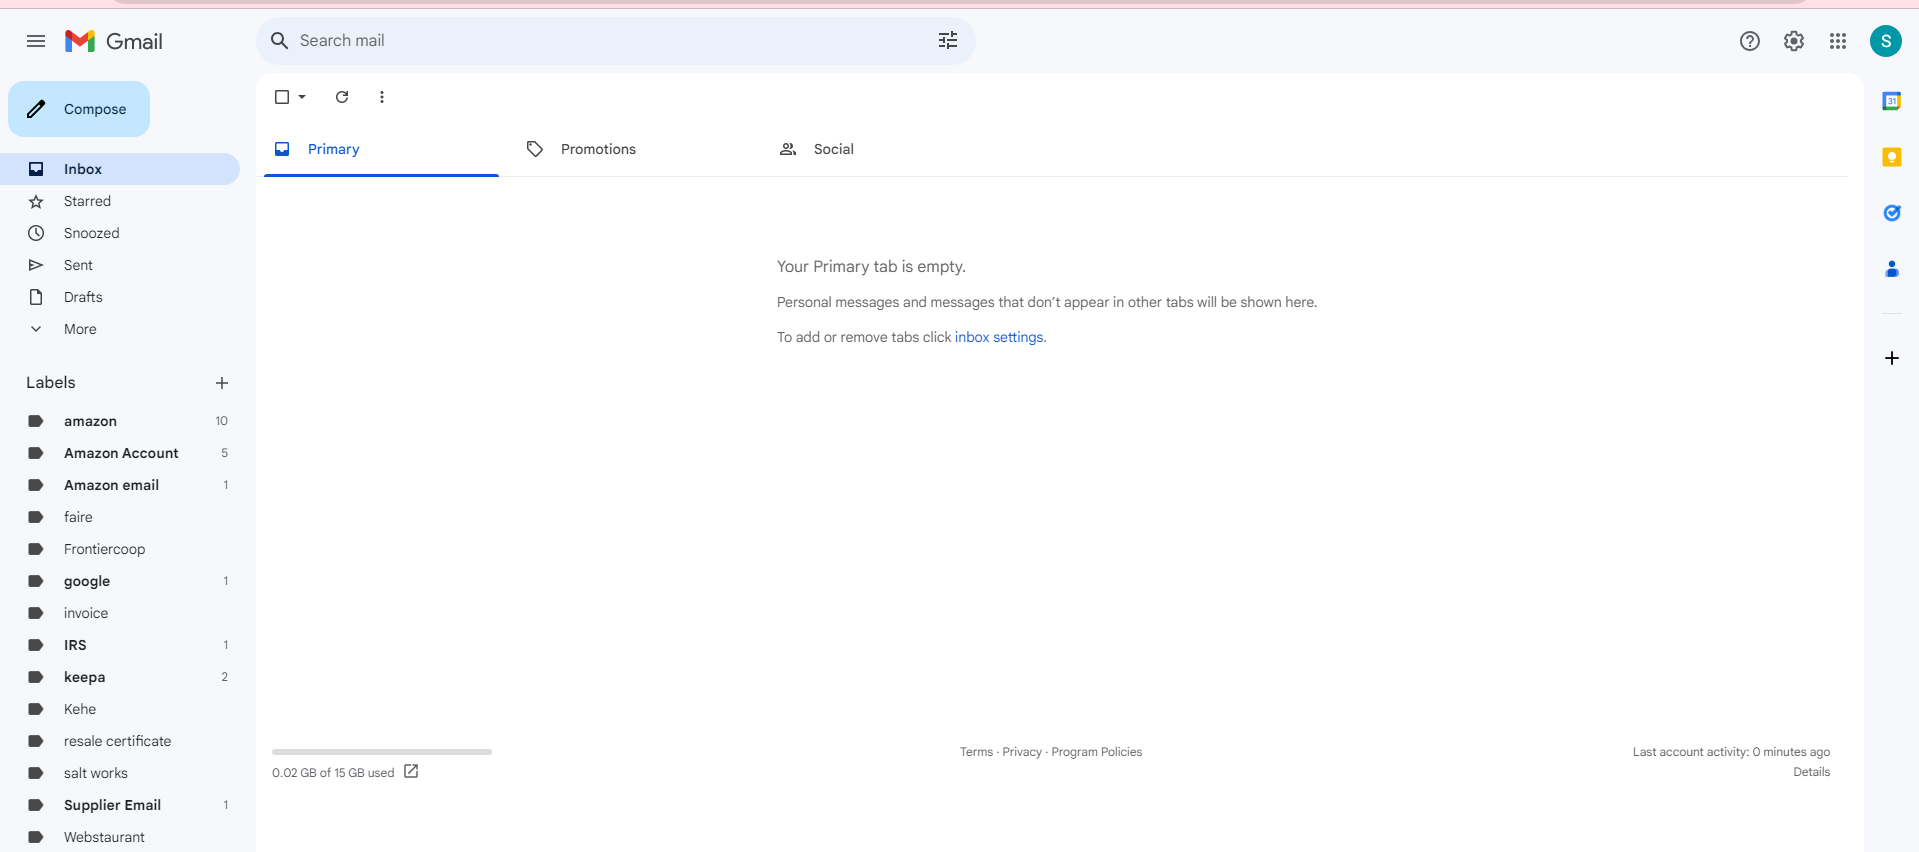This screenshot has height=852, width=1919.
Task: Open the resale certificate label
Action: coord(120,741)
